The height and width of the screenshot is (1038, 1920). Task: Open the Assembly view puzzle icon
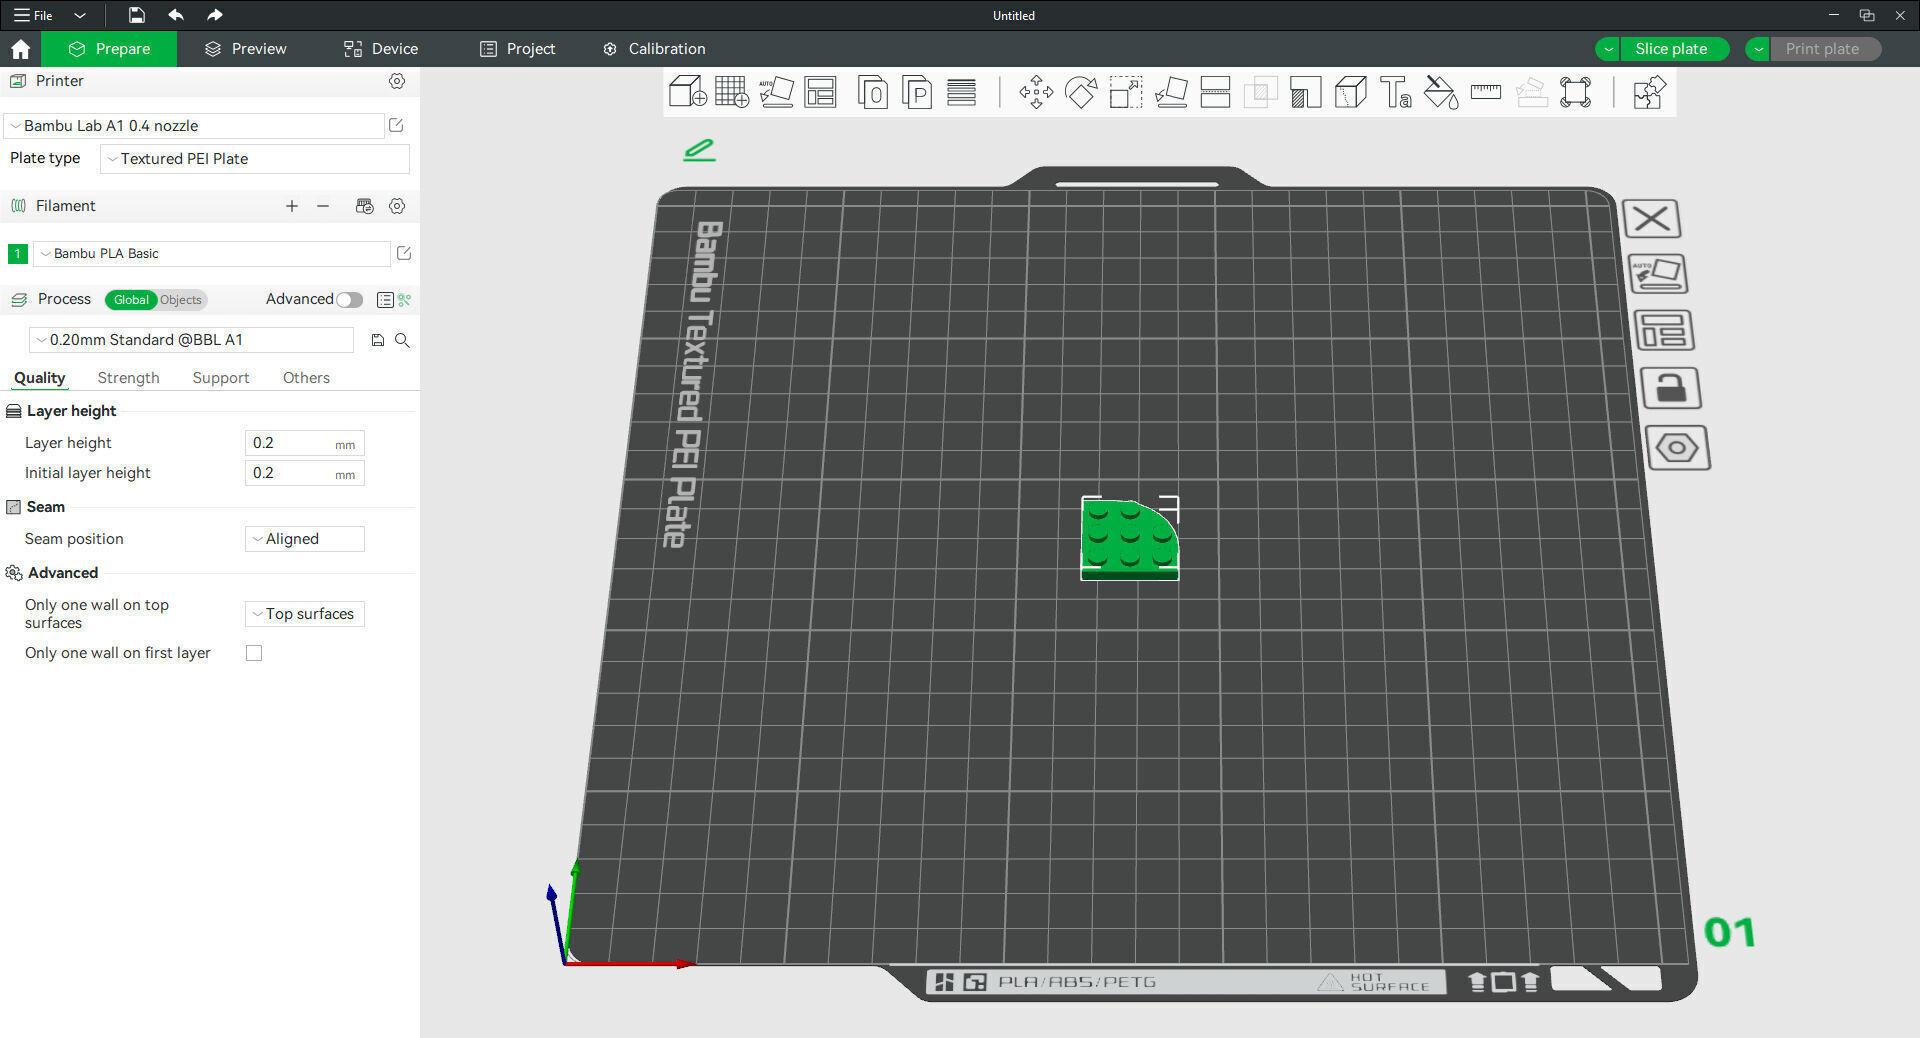pos(1649,93)
